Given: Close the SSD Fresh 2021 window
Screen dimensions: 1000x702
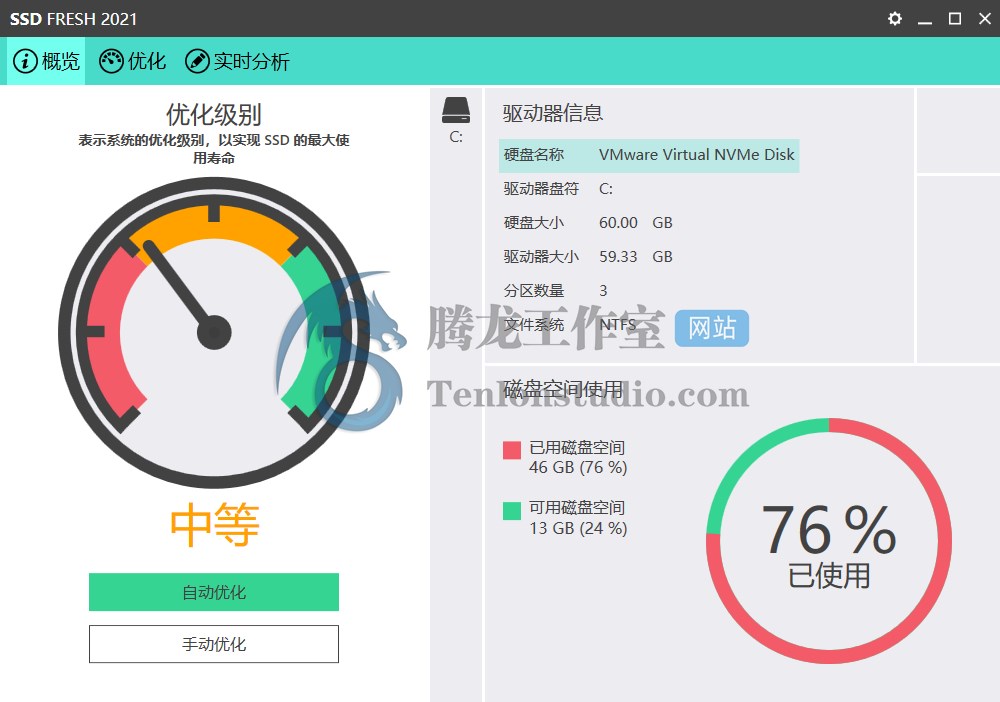Looking at the screenshot, I should click(x=985, y=18).
